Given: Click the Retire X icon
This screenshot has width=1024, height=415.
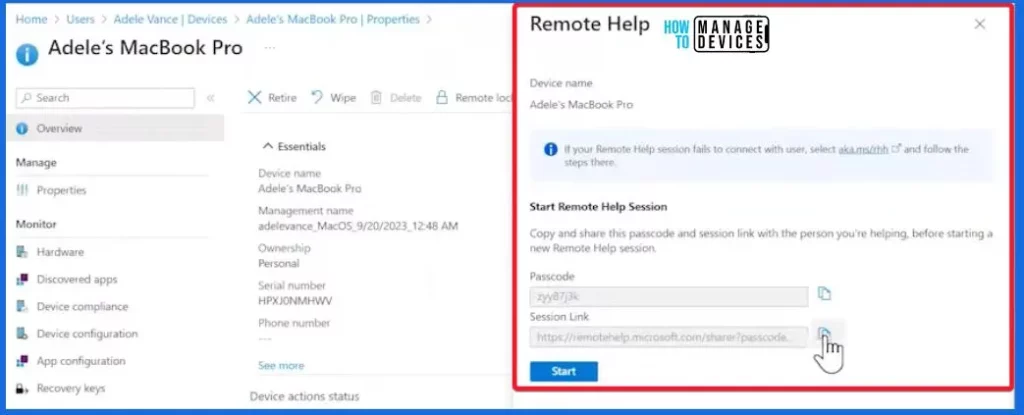Looking at the screenshot, I should pos(255,97).
